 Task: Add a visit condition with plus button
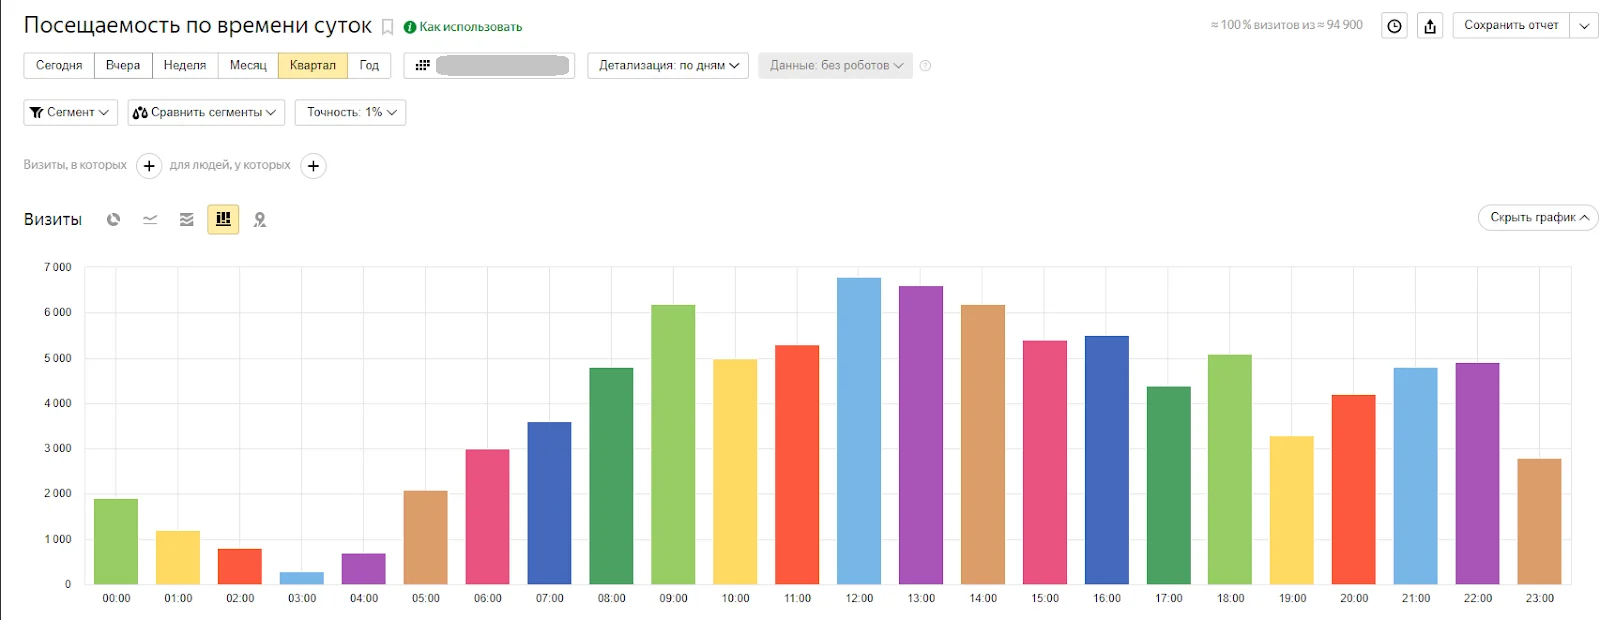149,166
